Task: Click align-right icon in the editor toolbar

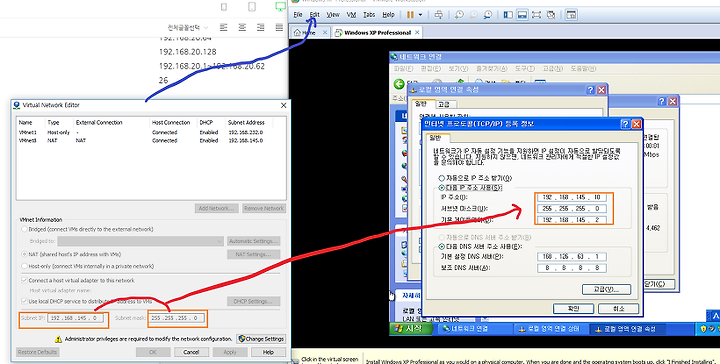Action: coord(260,28)
